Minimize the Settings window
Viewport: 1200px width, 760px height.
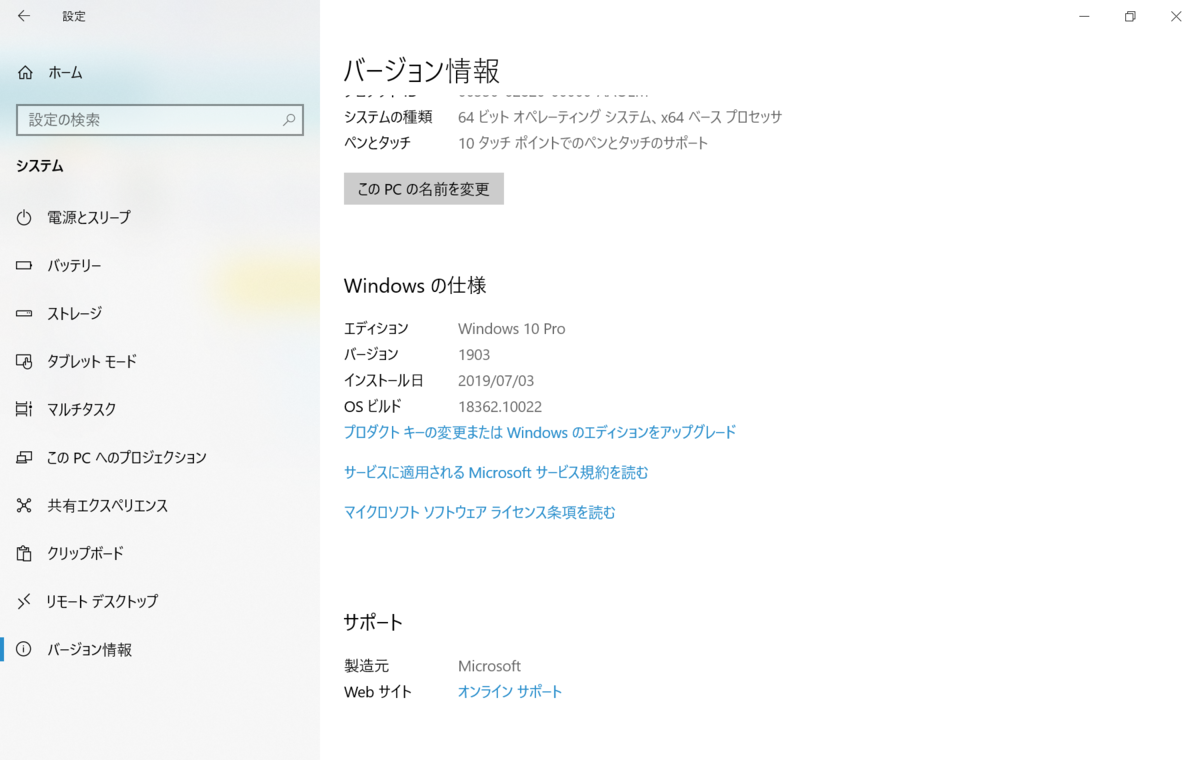click(x=1084, y=16)
